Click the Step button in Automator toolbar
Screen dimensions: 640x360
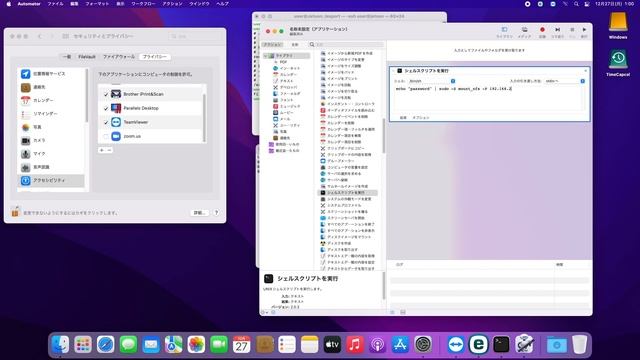[x=557, y=30]
